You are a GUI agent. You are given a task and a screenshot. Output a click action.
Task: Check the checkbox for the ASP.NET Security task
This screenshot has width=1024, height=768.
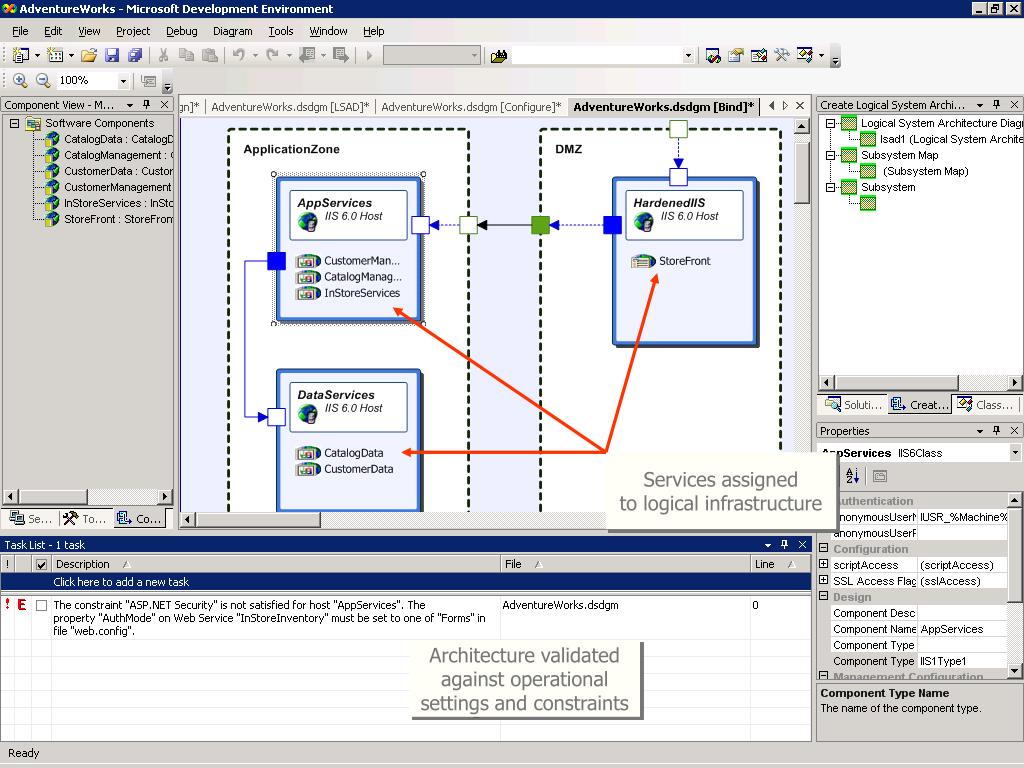41,605
